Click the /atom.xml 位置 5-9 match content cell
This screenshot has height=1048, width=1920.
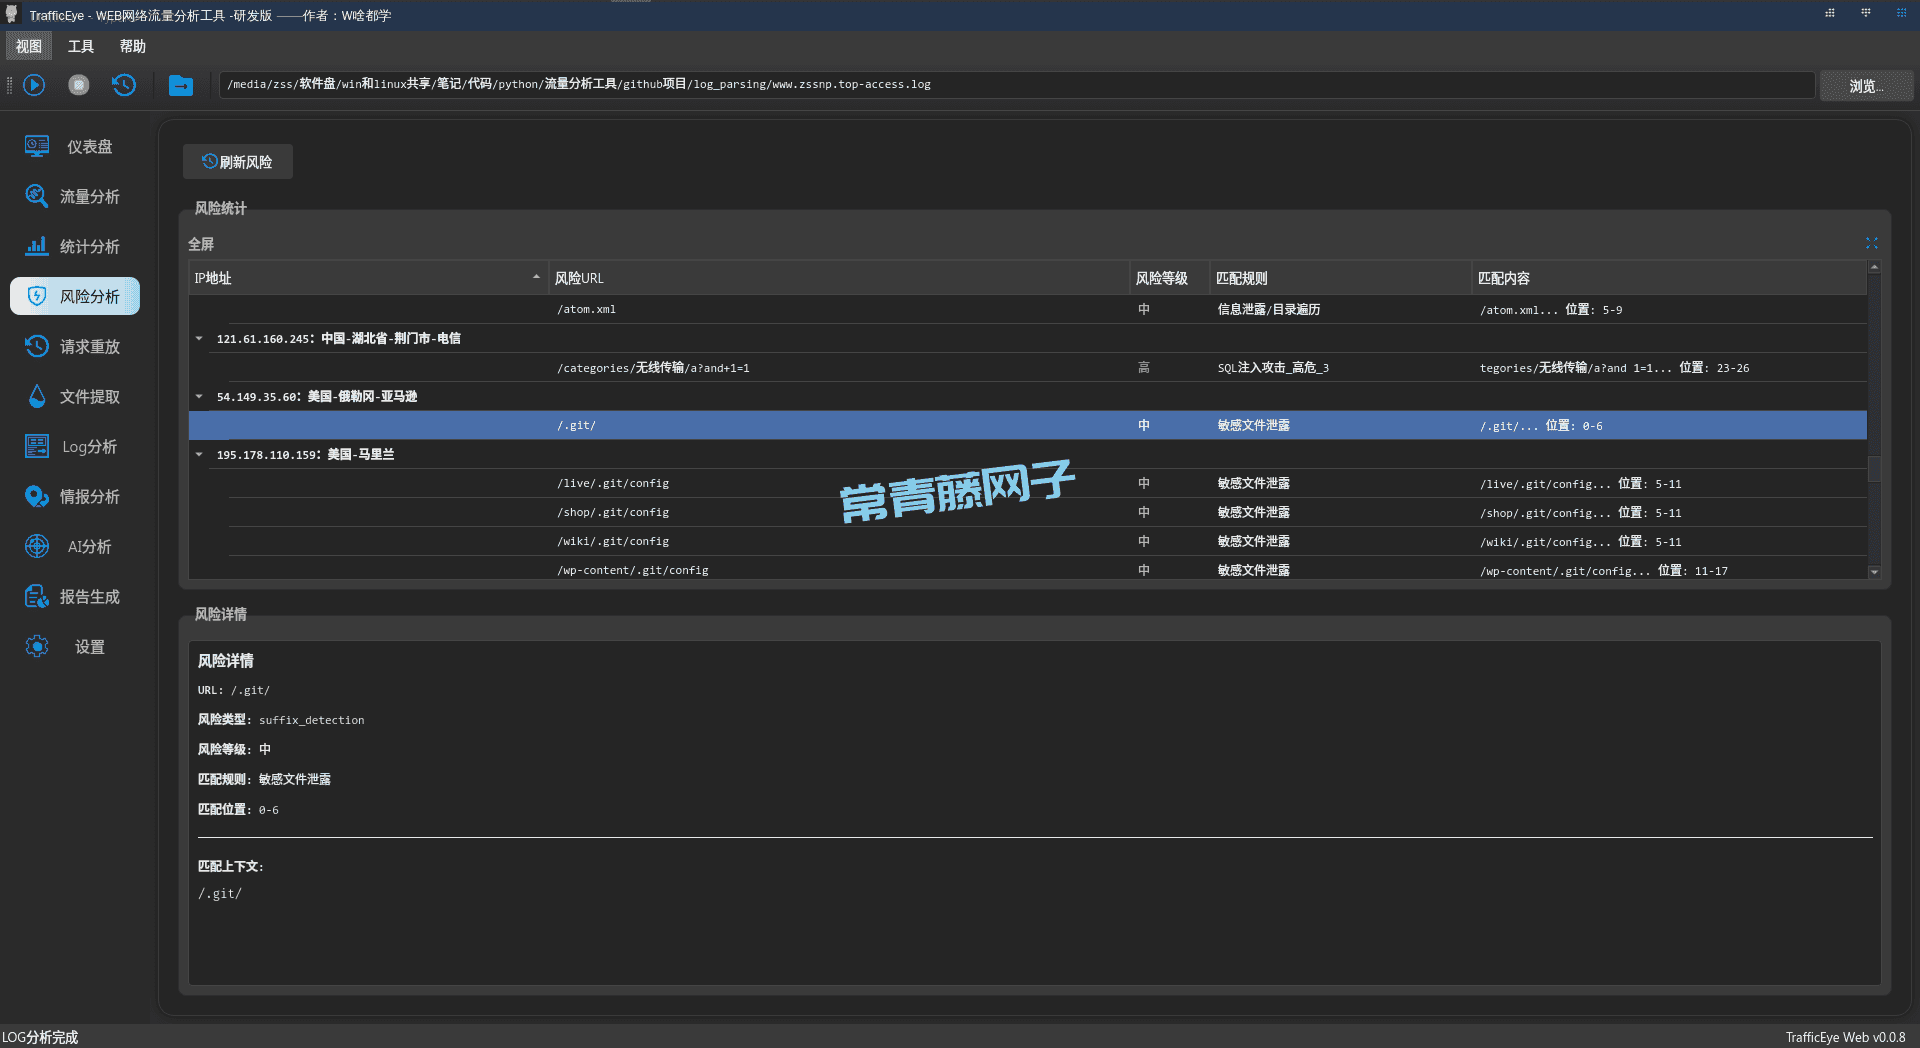(x=1551, y=310)
